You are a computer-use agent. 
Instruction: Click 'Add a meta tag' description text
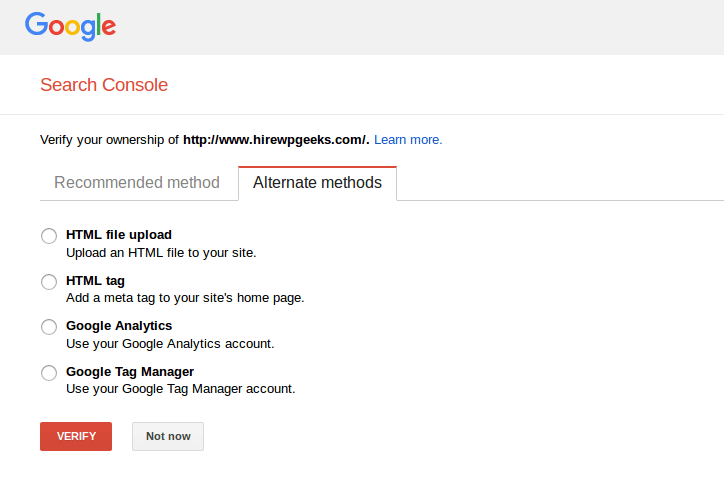[185, 298]
